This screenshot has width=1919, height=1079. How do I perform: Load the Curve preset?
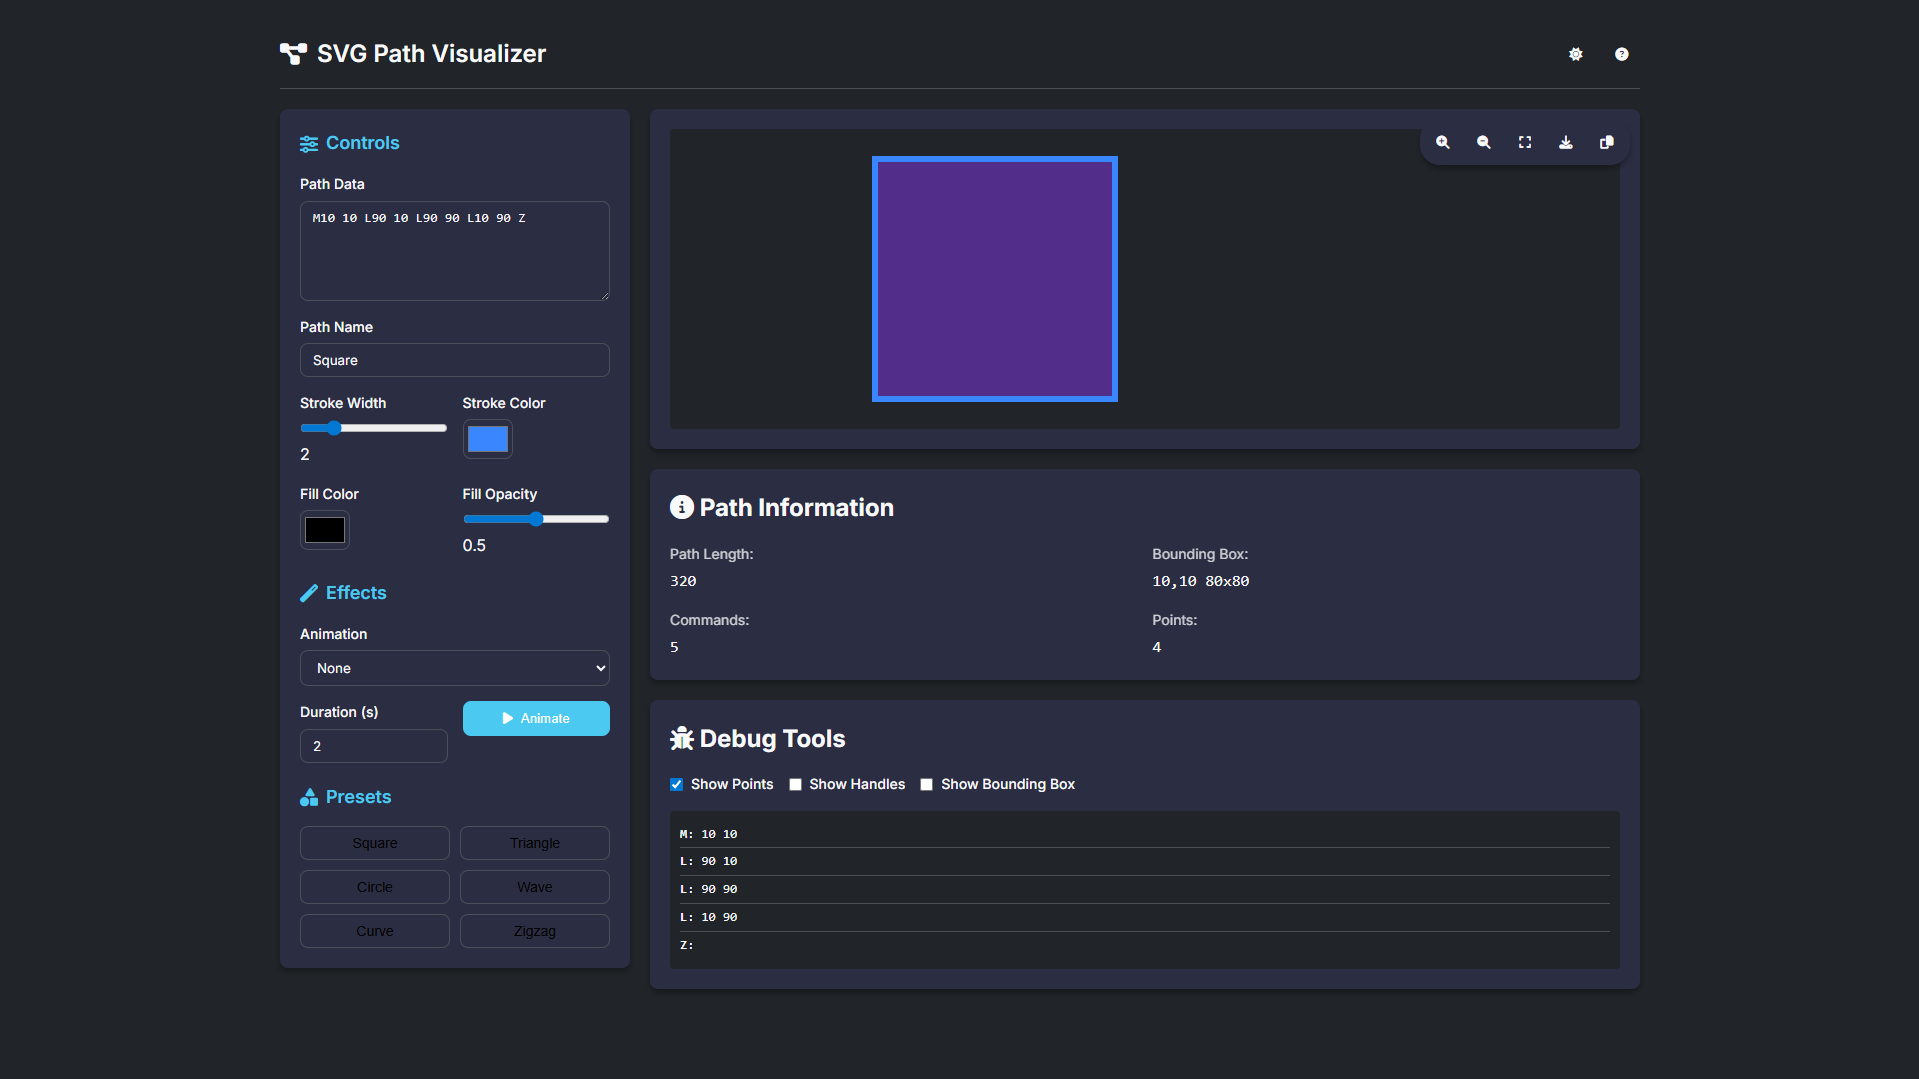coord(375,931)
